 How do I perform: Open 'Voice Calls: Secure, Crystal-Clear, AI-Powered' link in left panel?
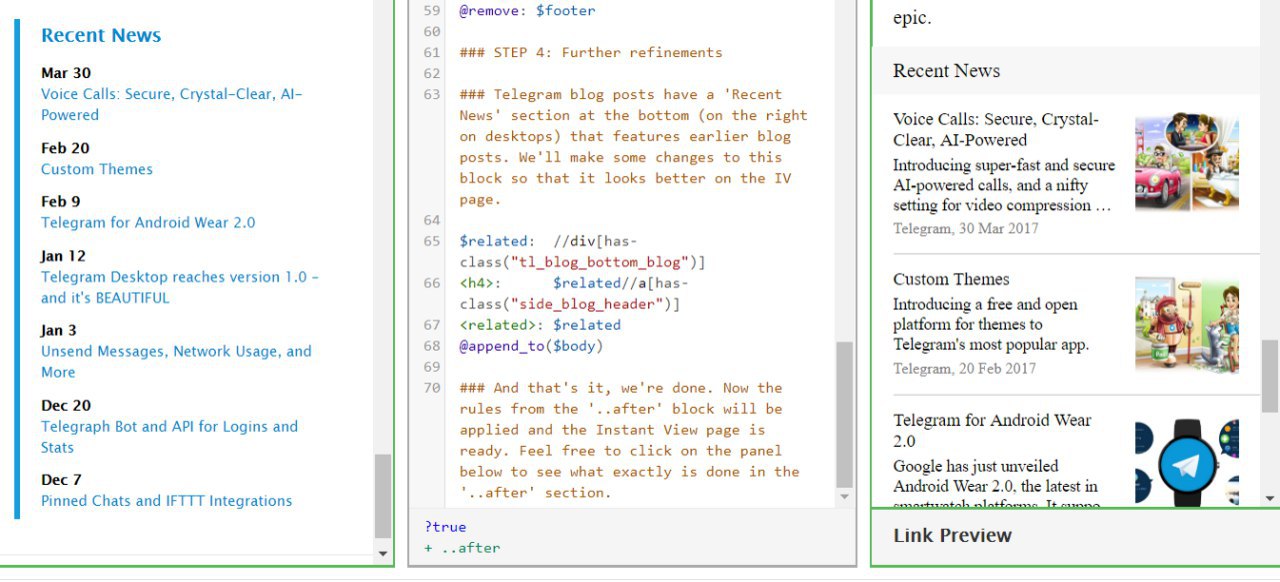(x=171, y=104)
